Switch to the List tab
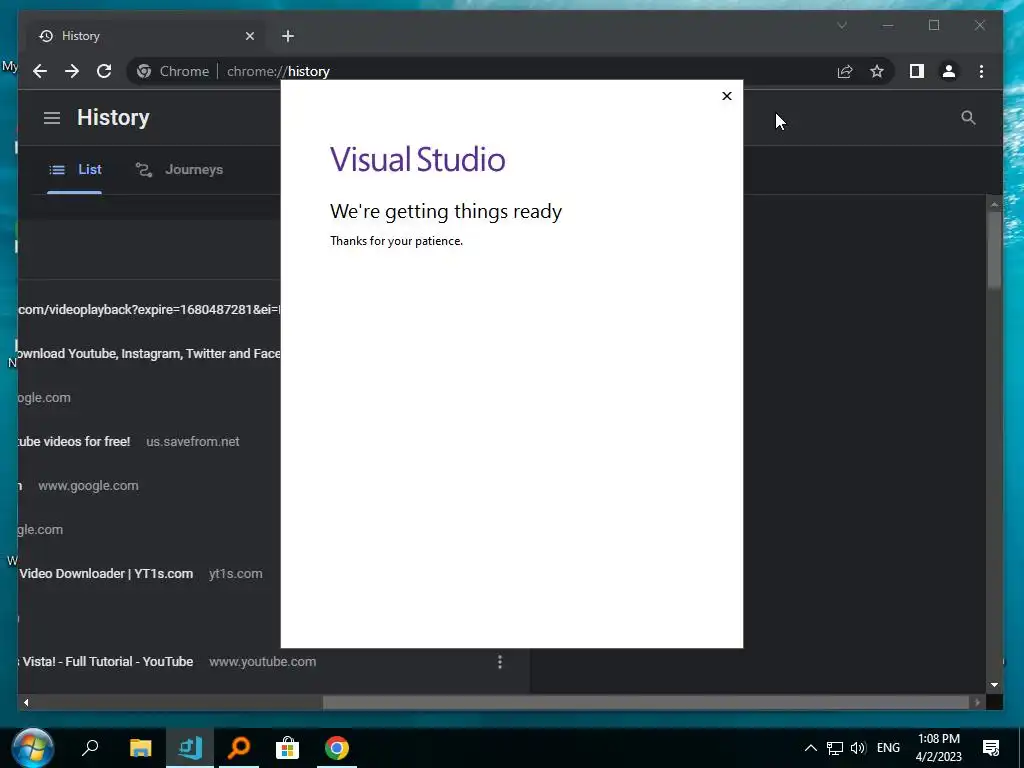 [x=75, y=170]
